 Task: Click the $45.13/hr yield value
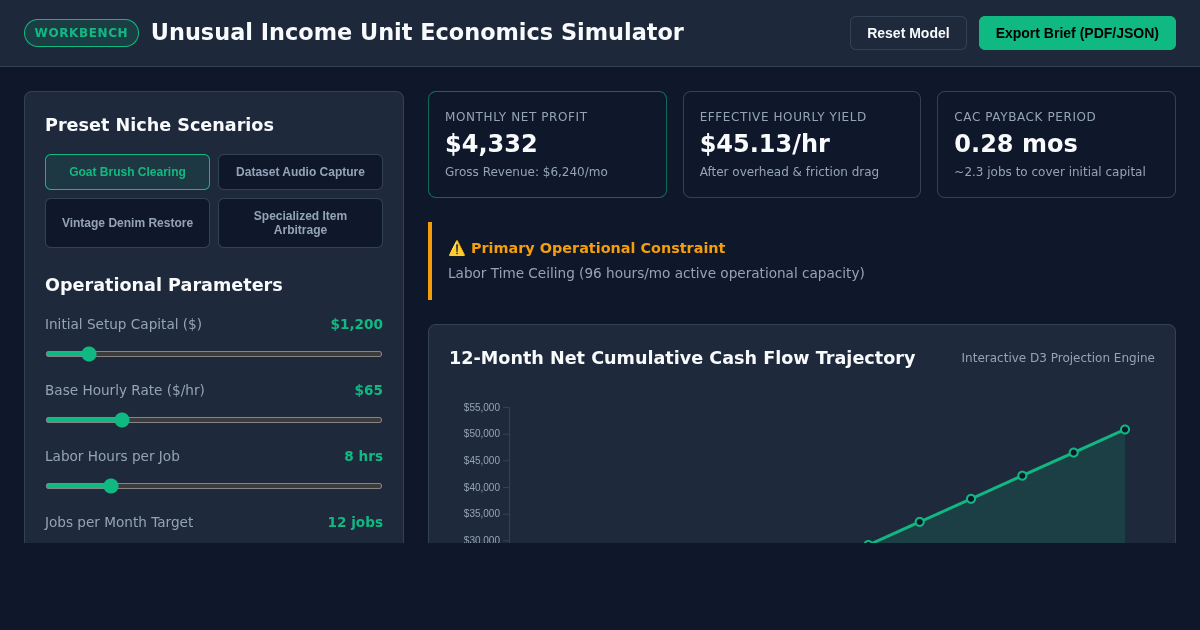click(765, 144)
